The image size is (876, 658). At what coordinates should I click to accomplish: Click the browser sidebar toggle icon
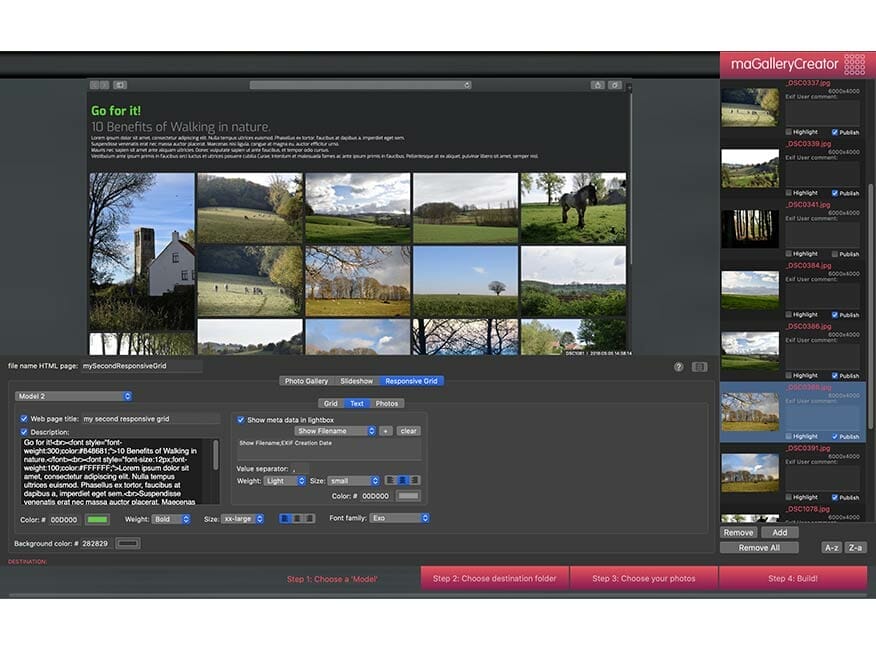(120, 85)
